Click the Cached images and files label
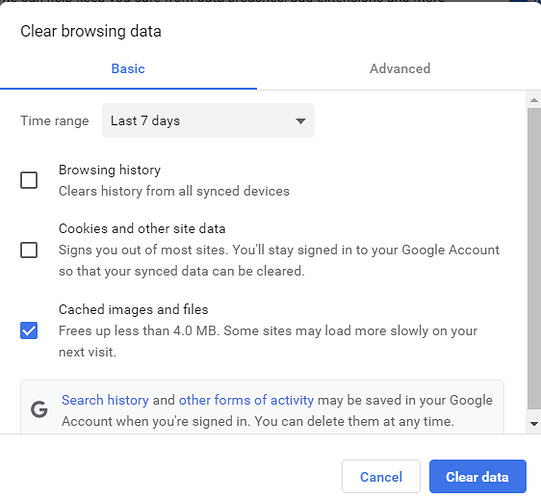The image size is (541, 500). pyautogui.click(x=133, y=310)
